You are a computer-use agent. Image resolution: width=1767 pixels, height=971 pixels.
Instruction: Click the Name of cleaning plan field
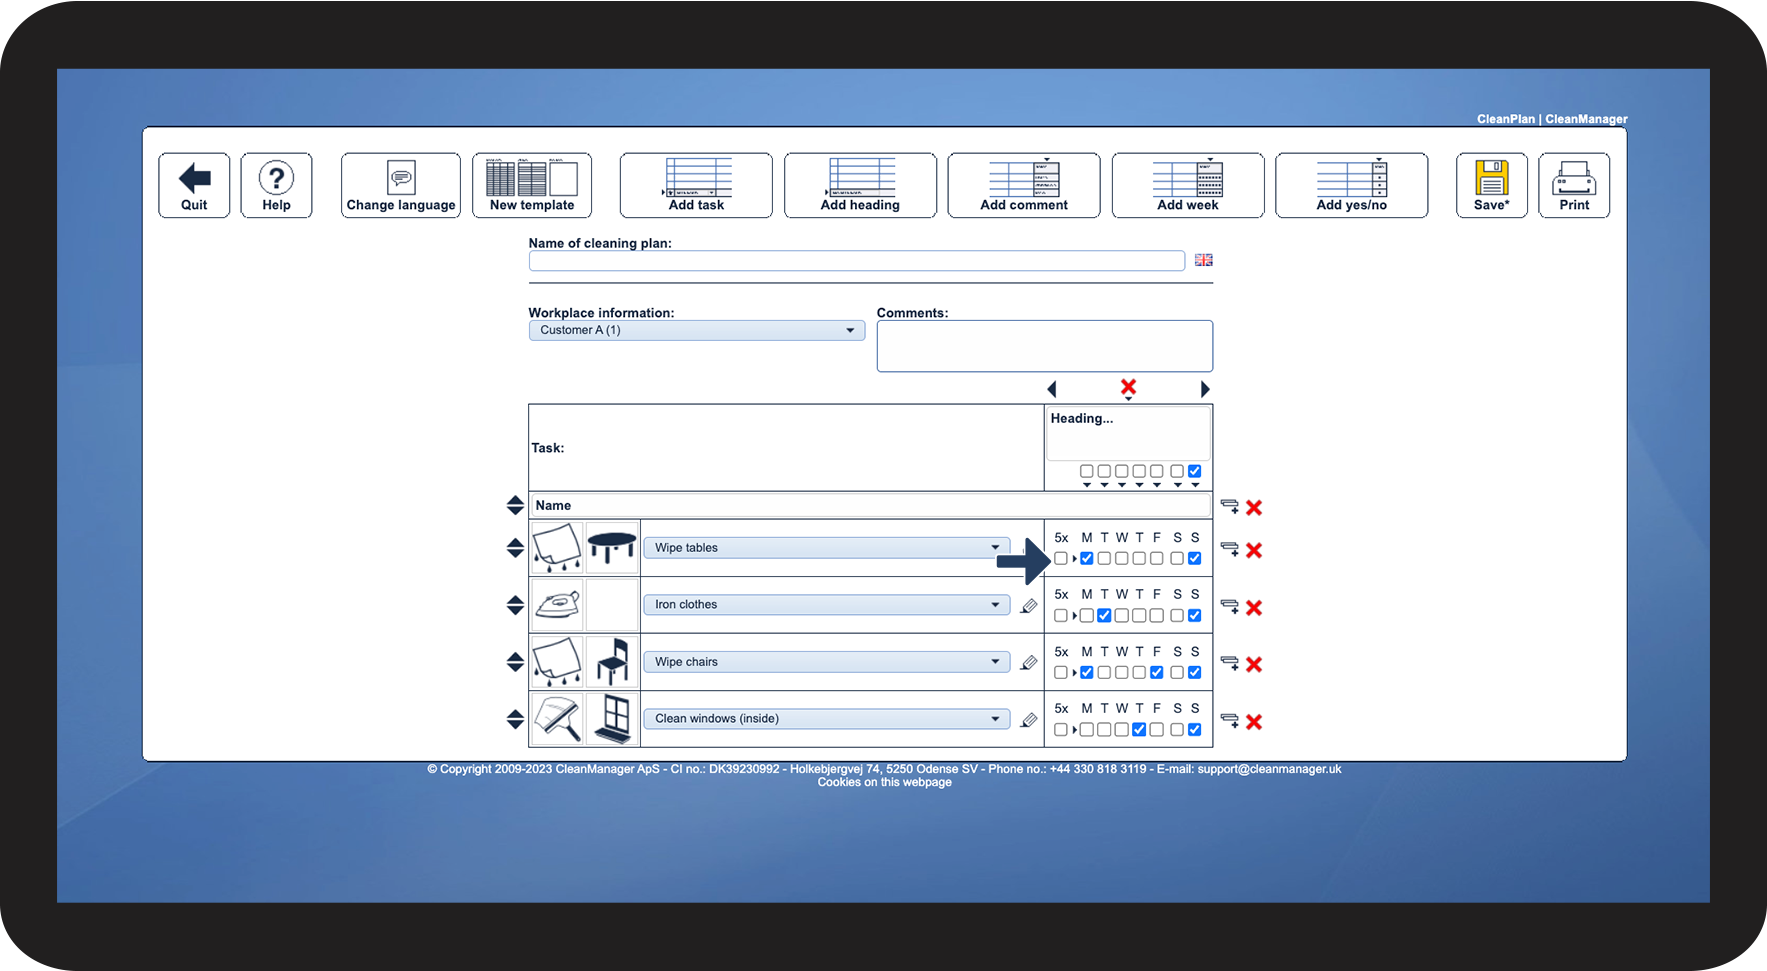tap(857, 261)
